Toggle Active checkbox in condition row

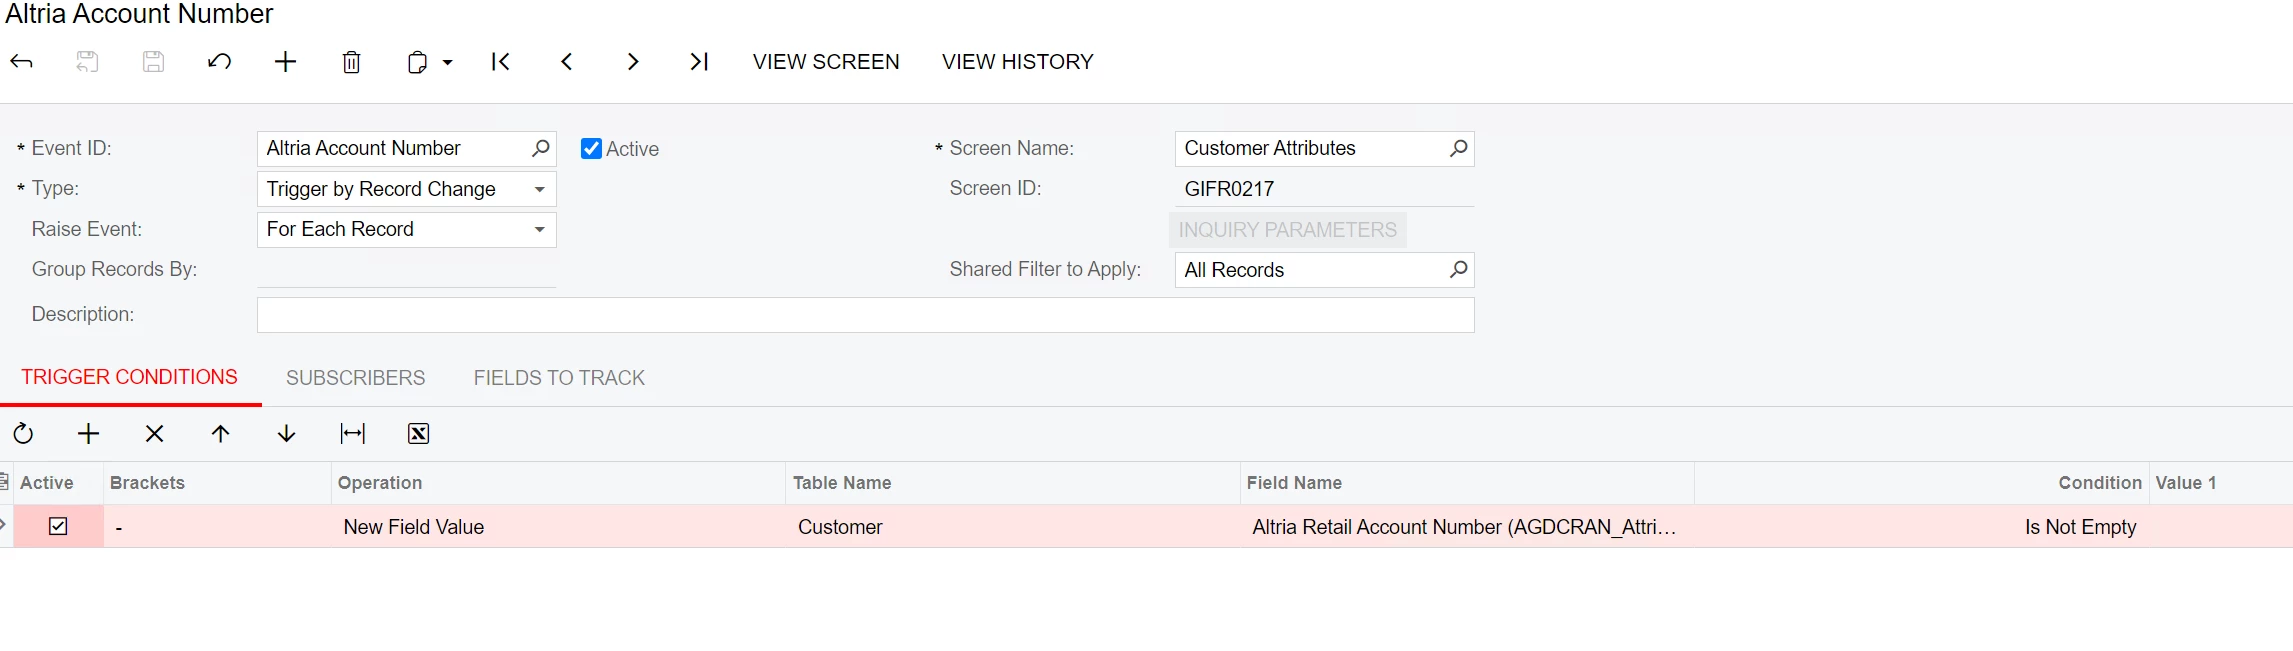coord(58,526)
